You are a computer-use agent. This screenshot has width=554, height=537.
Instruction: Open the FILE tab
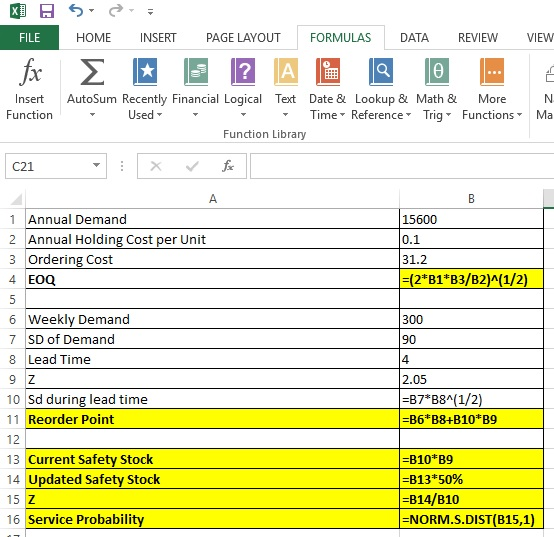coord(29,37)
